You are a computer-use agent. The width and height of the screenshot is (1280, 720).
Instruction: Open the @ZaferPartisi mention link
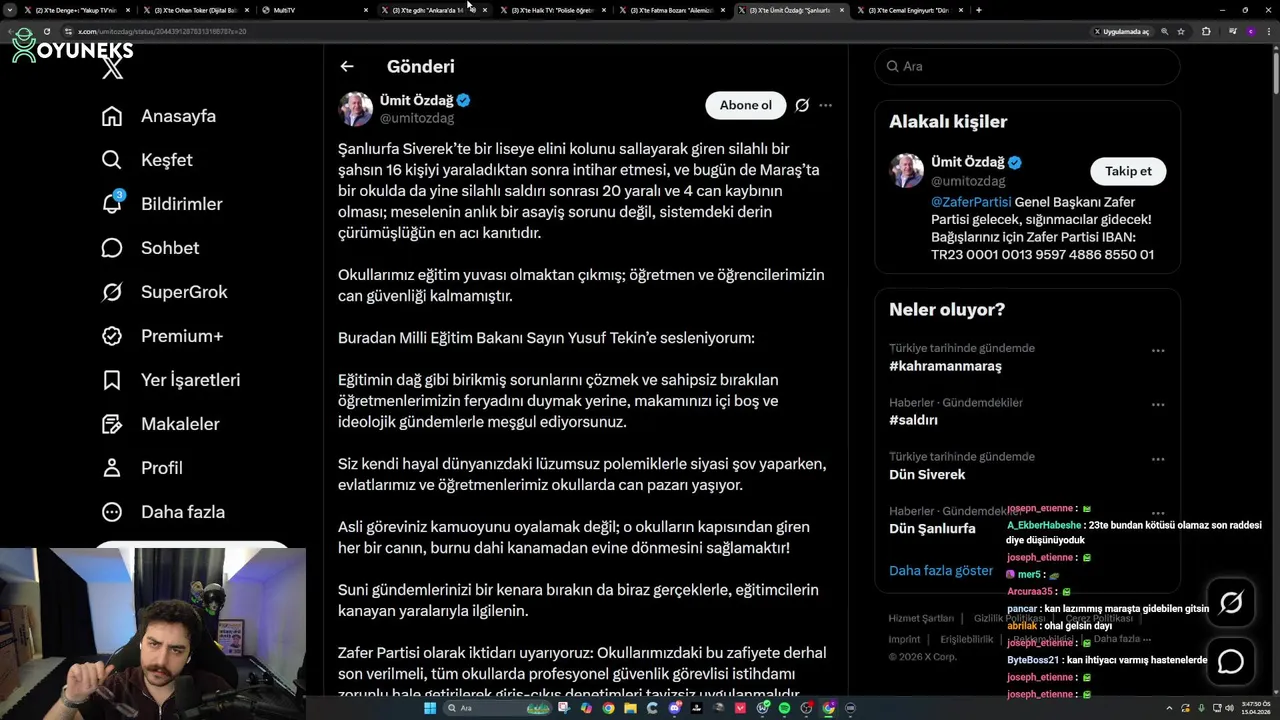click(x=971, y=202)
